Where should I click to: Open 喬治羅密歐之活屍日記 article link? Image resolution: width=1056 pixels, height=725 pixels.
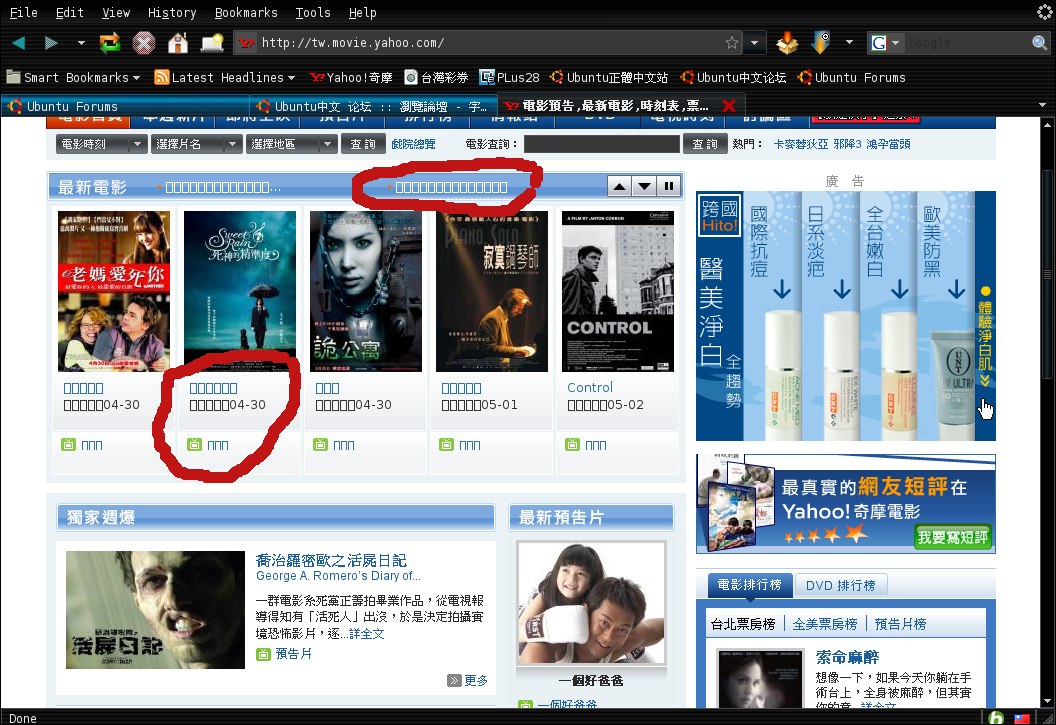[331, 560]
